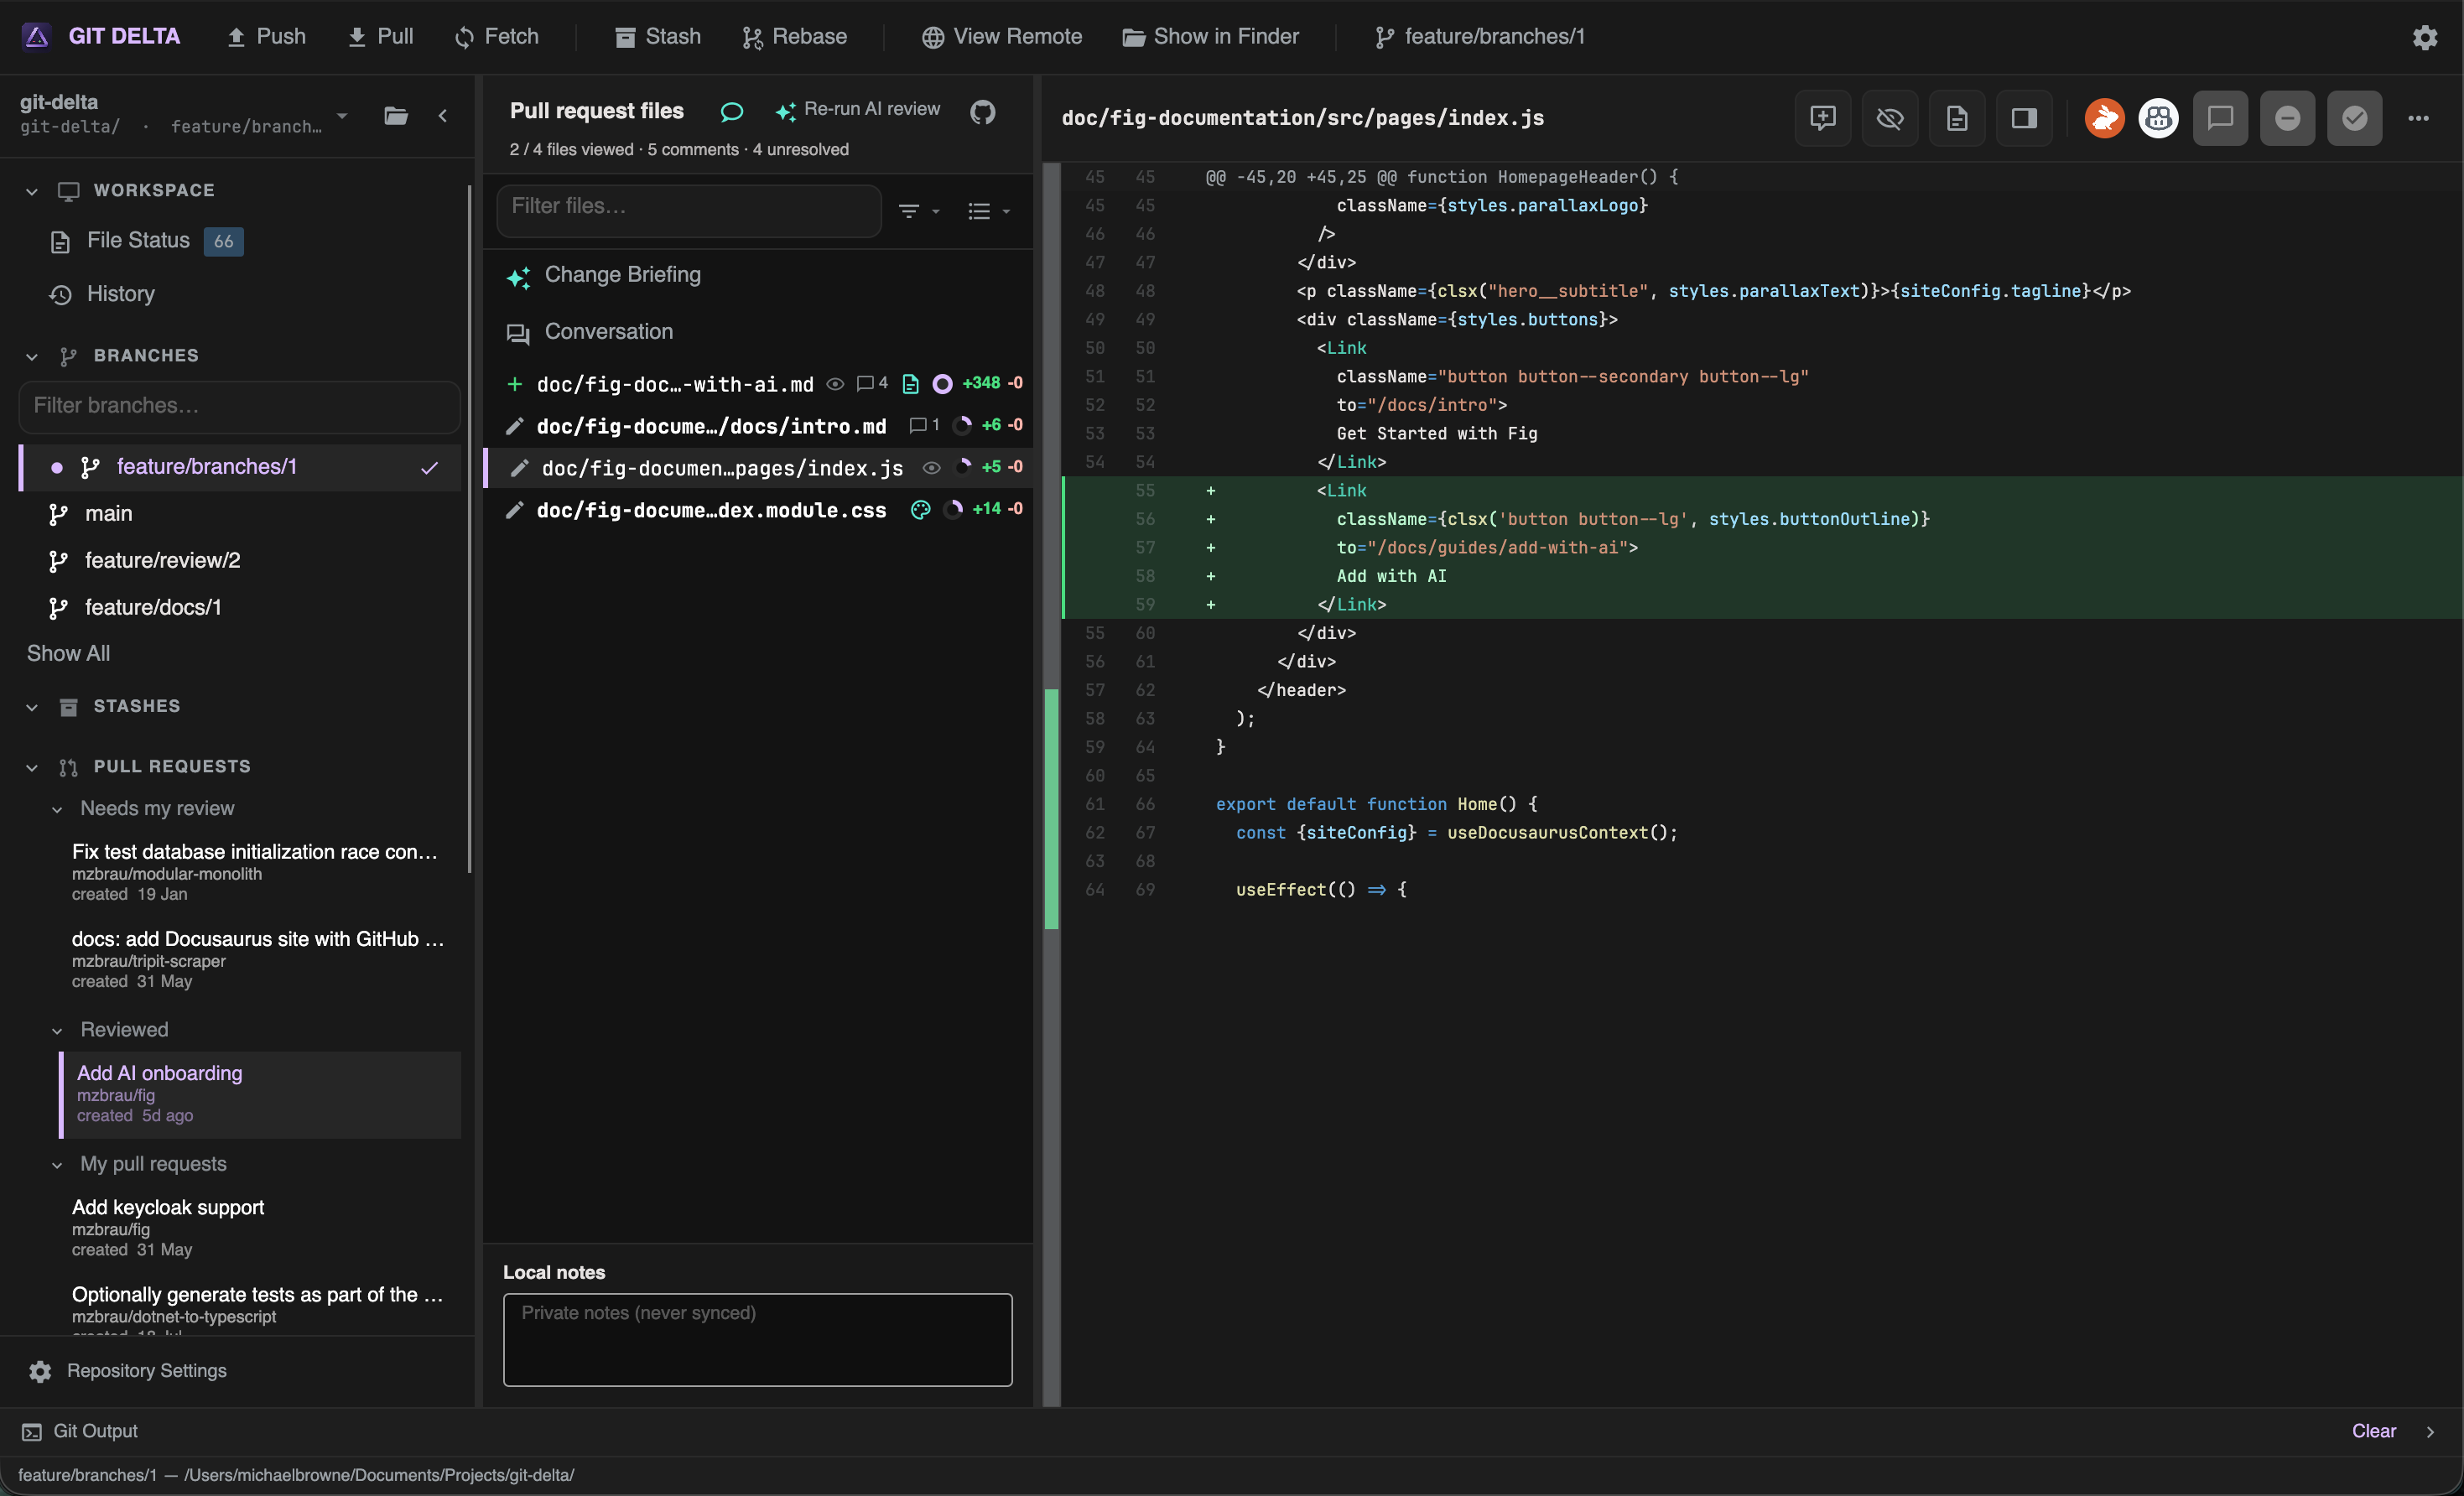Screen dimensions: 2464x1496
Task: Click Show All branches link
Action: tap(68, 653)
